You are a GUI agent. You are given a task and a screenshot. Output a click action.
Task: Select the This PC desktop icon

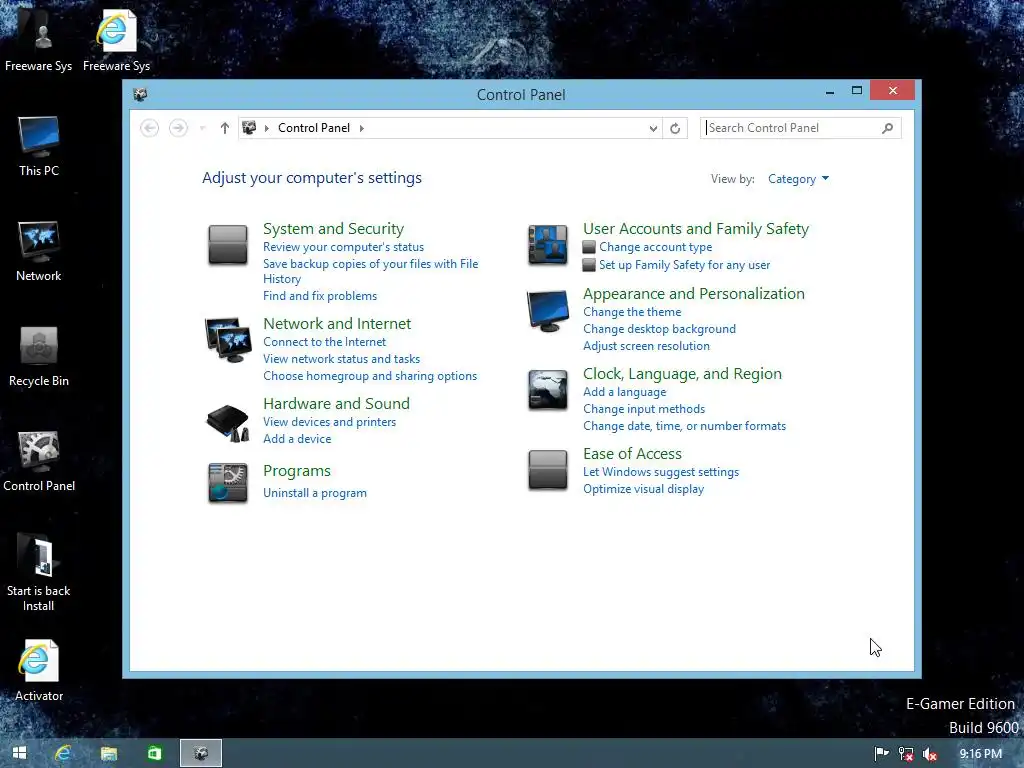pyautogui.click(x=39, y=146)
